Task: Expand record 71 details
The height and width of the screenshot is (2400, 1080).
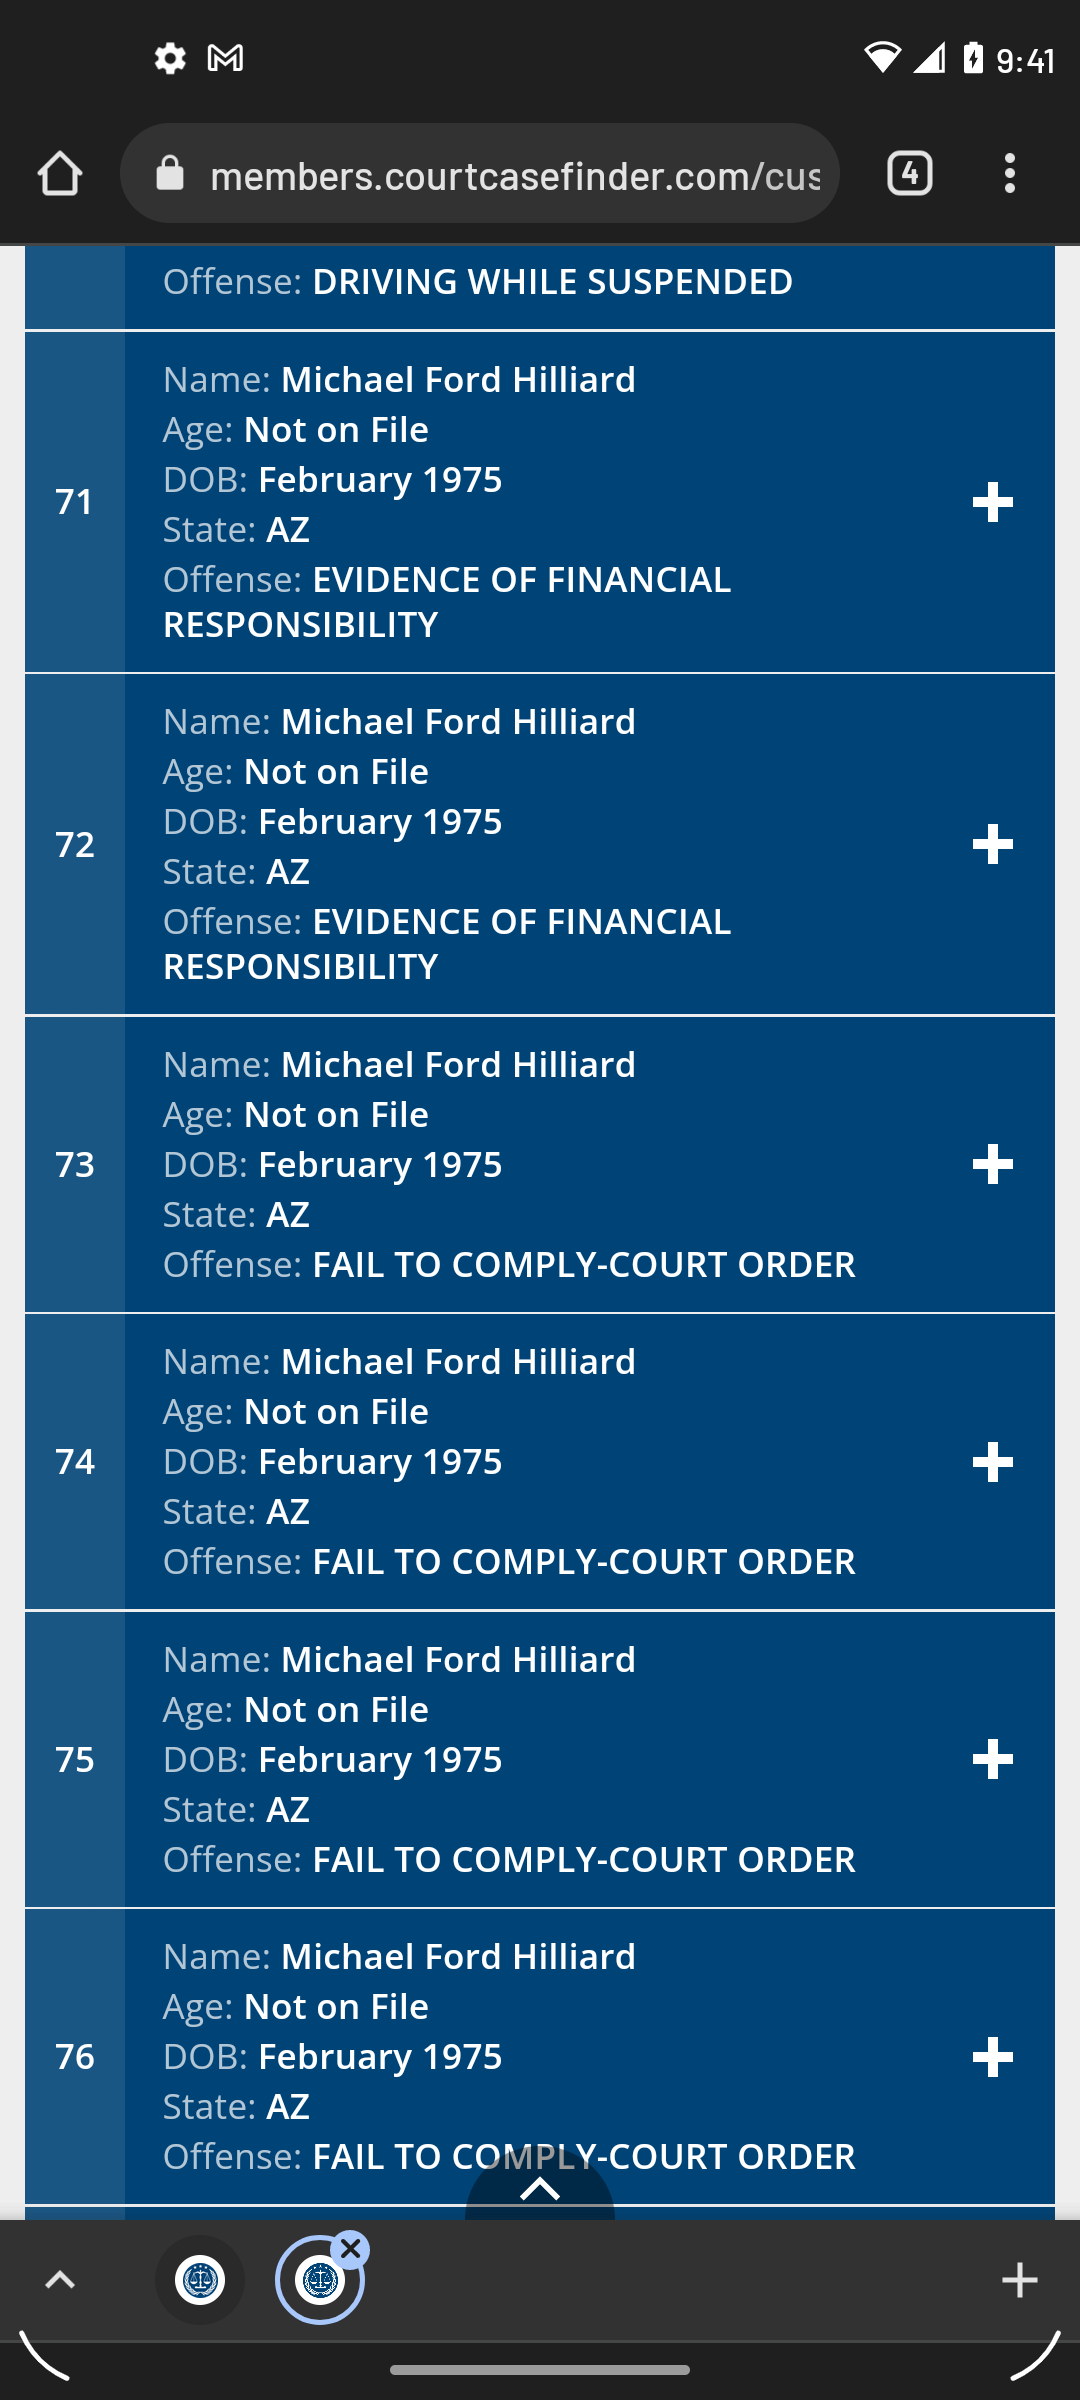Action: tap(993, 502)
